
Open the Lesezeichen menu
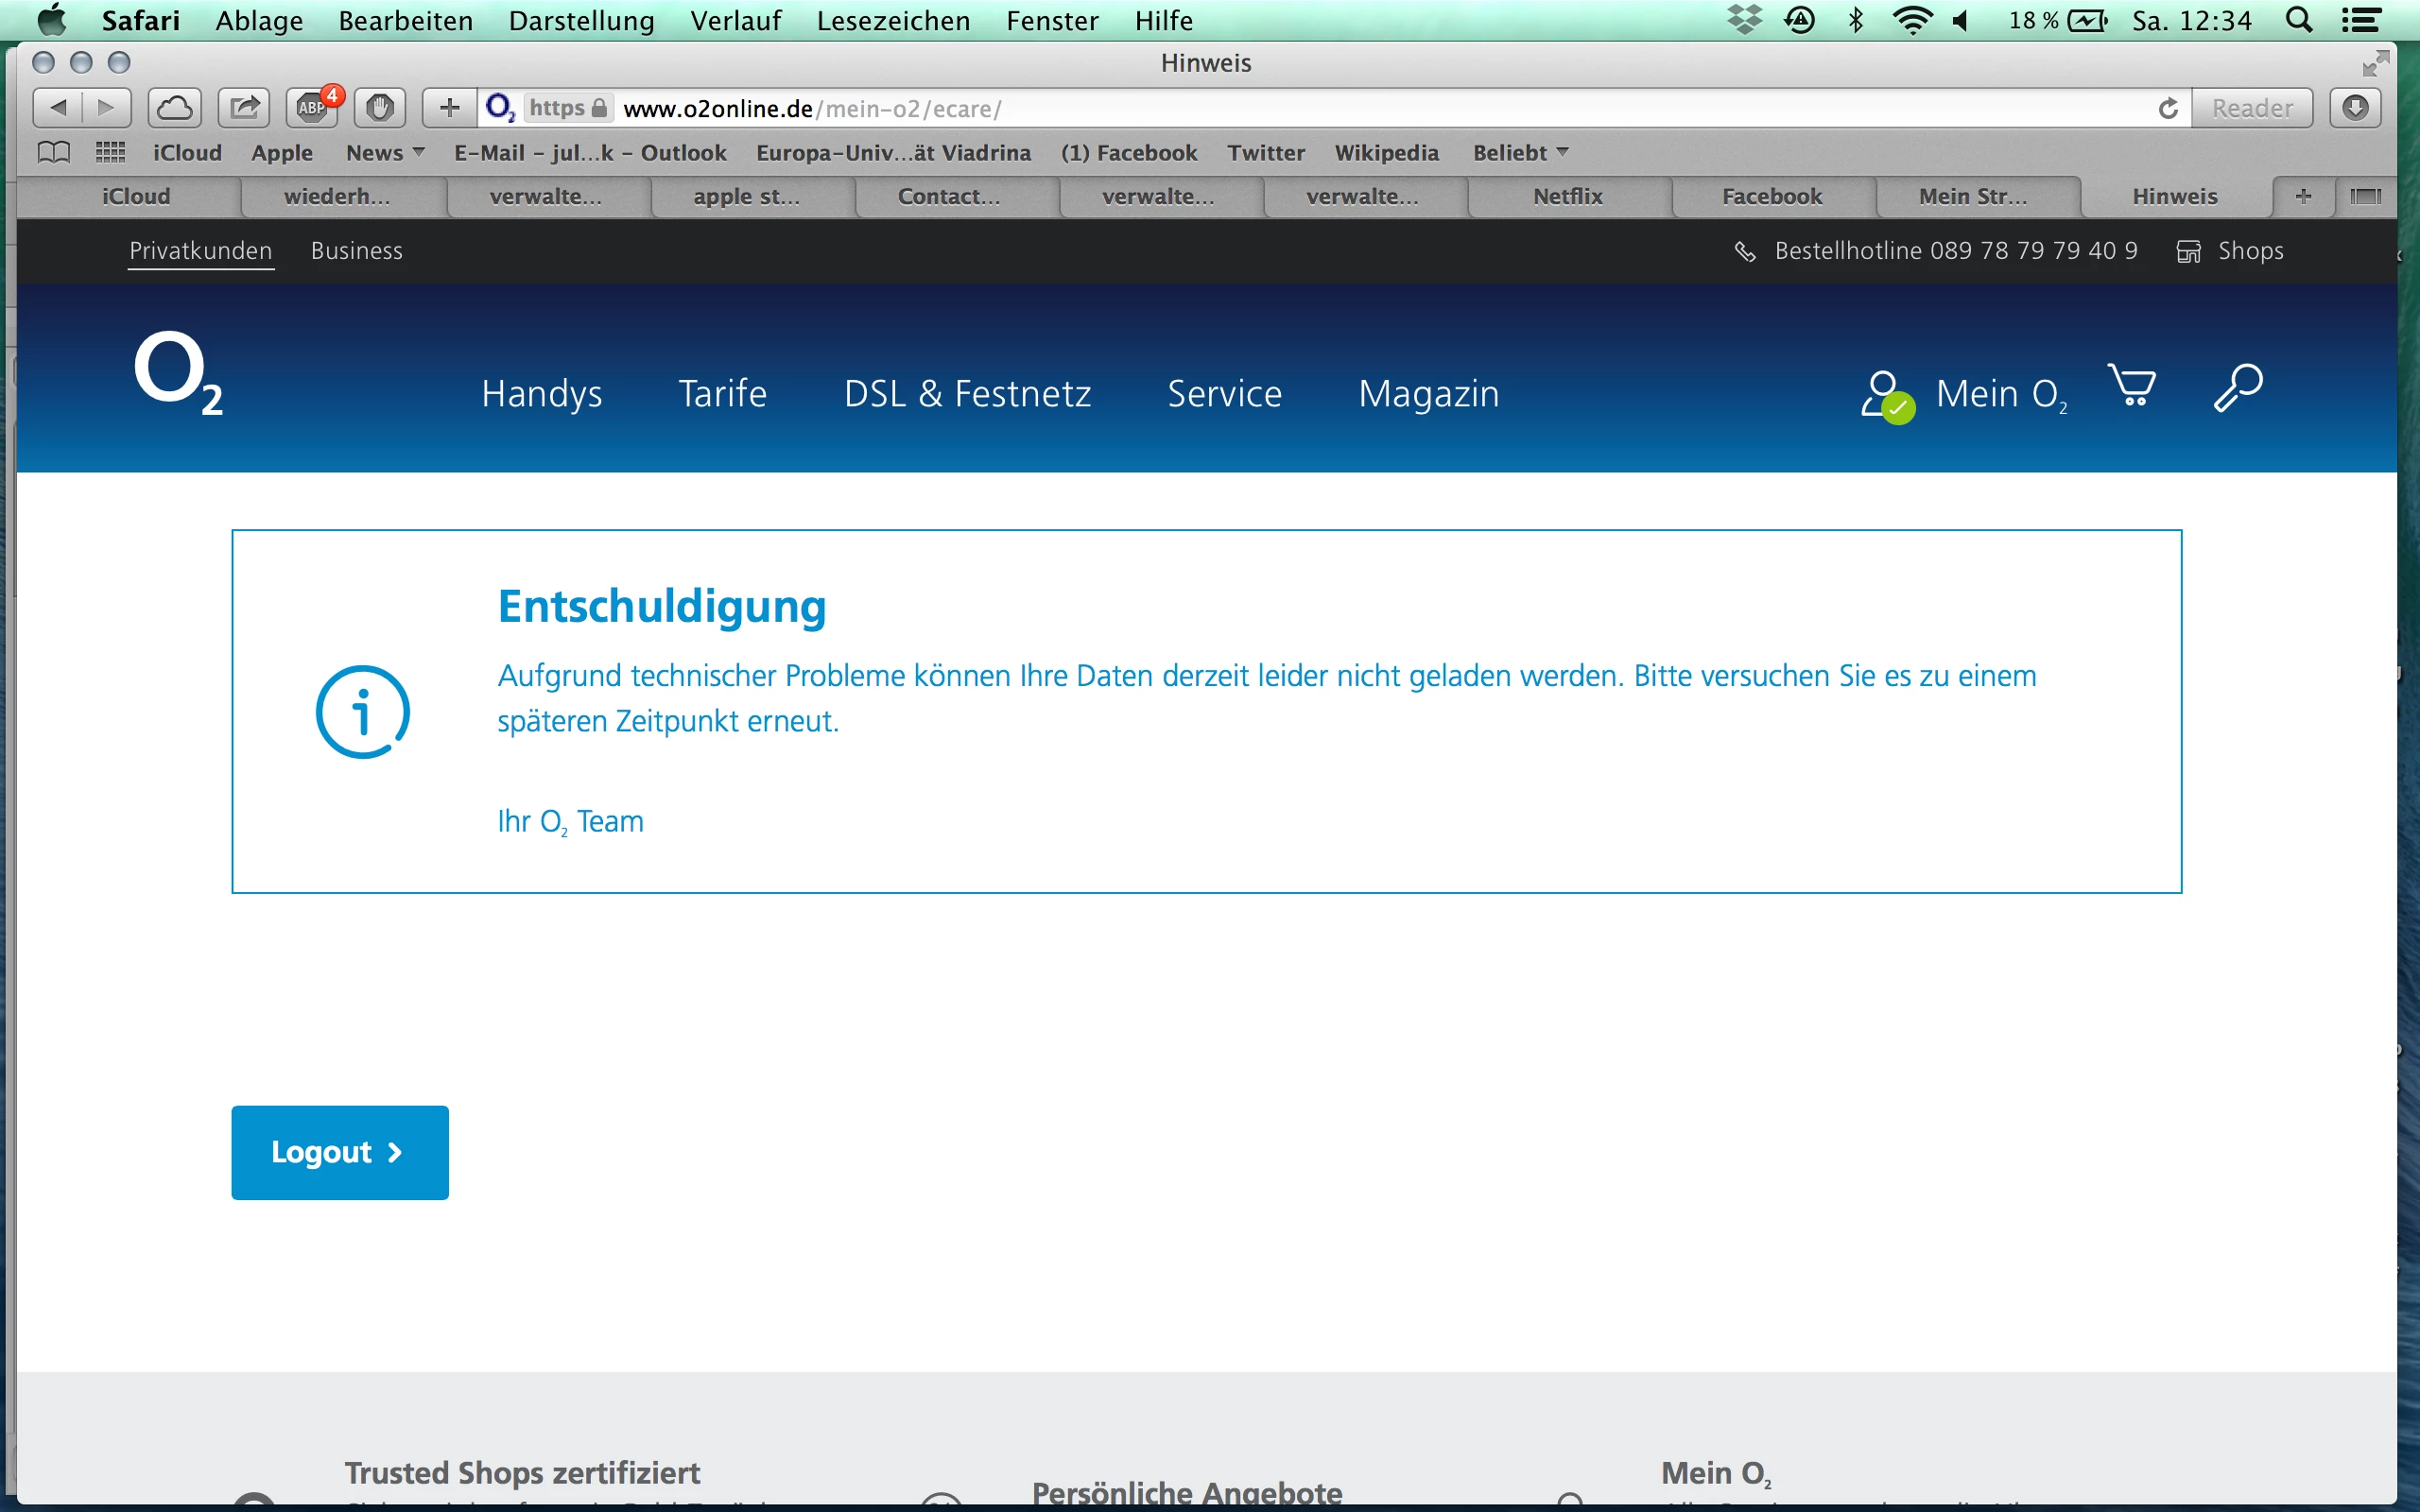[x=892, y=20]
